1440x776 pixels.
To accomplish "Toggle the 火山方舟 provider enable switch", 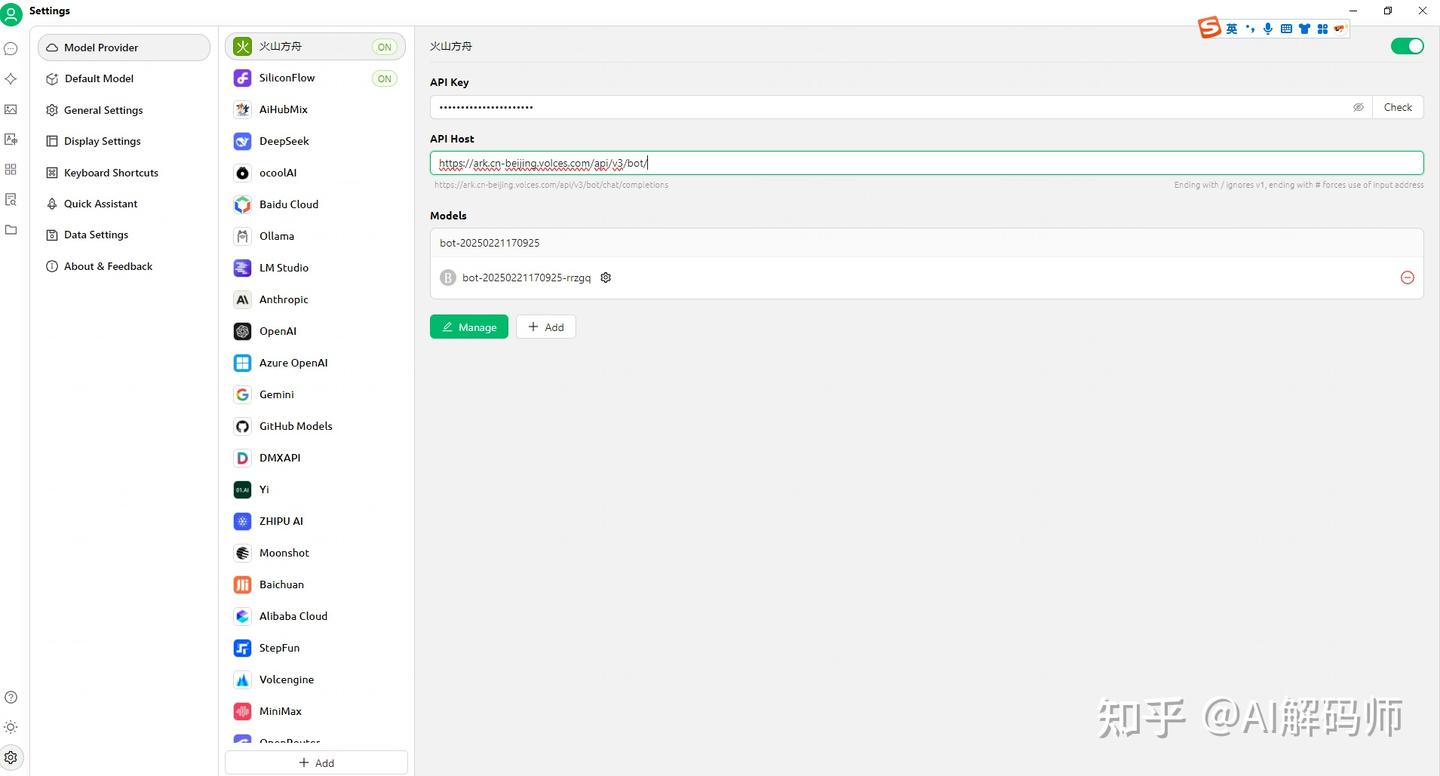I will click(1407, 46).
